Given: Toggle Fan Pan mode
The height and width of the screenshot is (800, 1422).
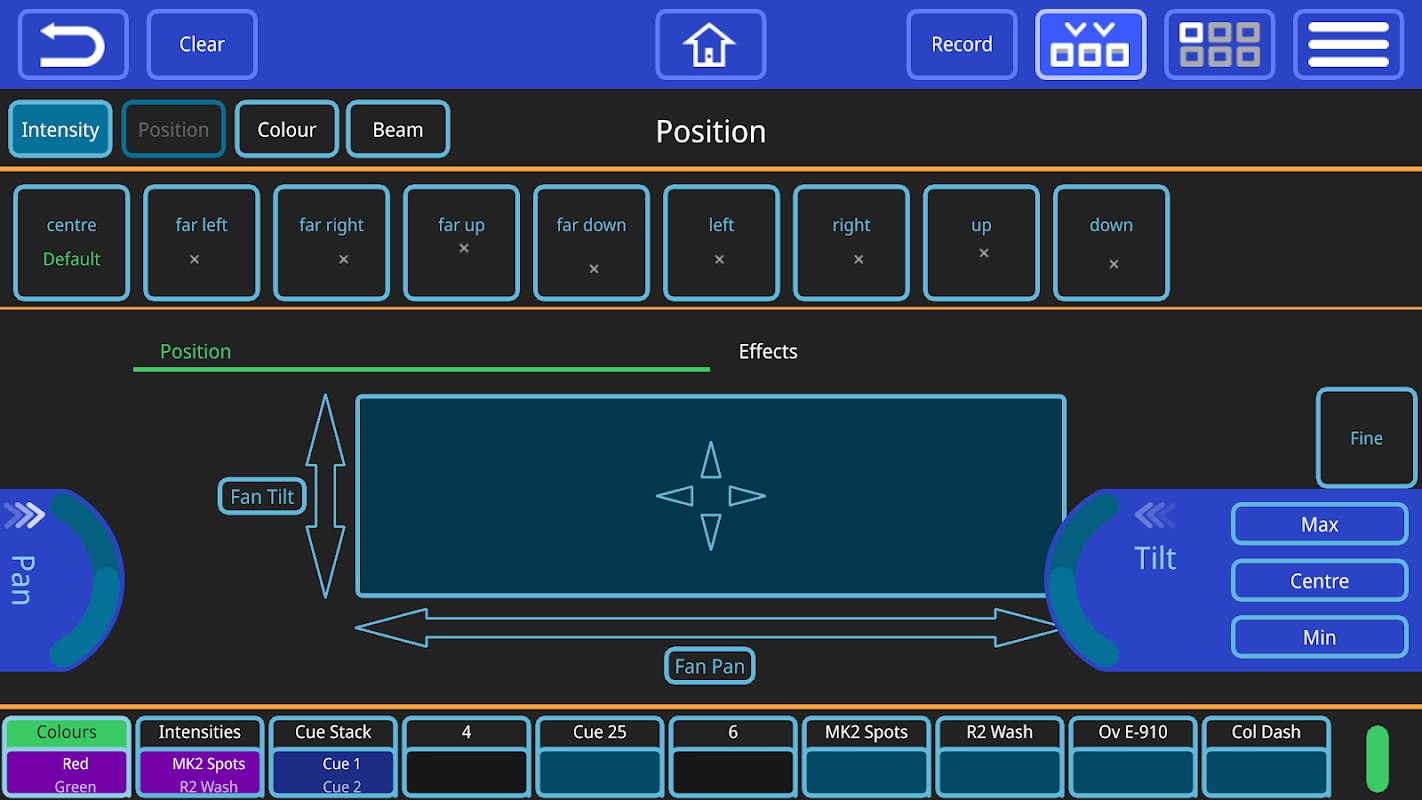Looking at the screenshot, I should [710, 666].
